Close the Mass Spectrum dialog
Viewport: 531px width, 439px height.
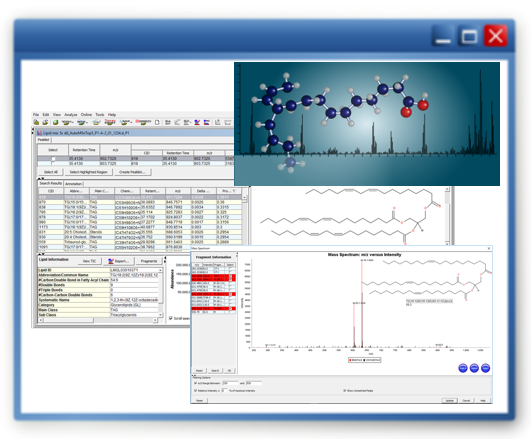coord(489,248)
